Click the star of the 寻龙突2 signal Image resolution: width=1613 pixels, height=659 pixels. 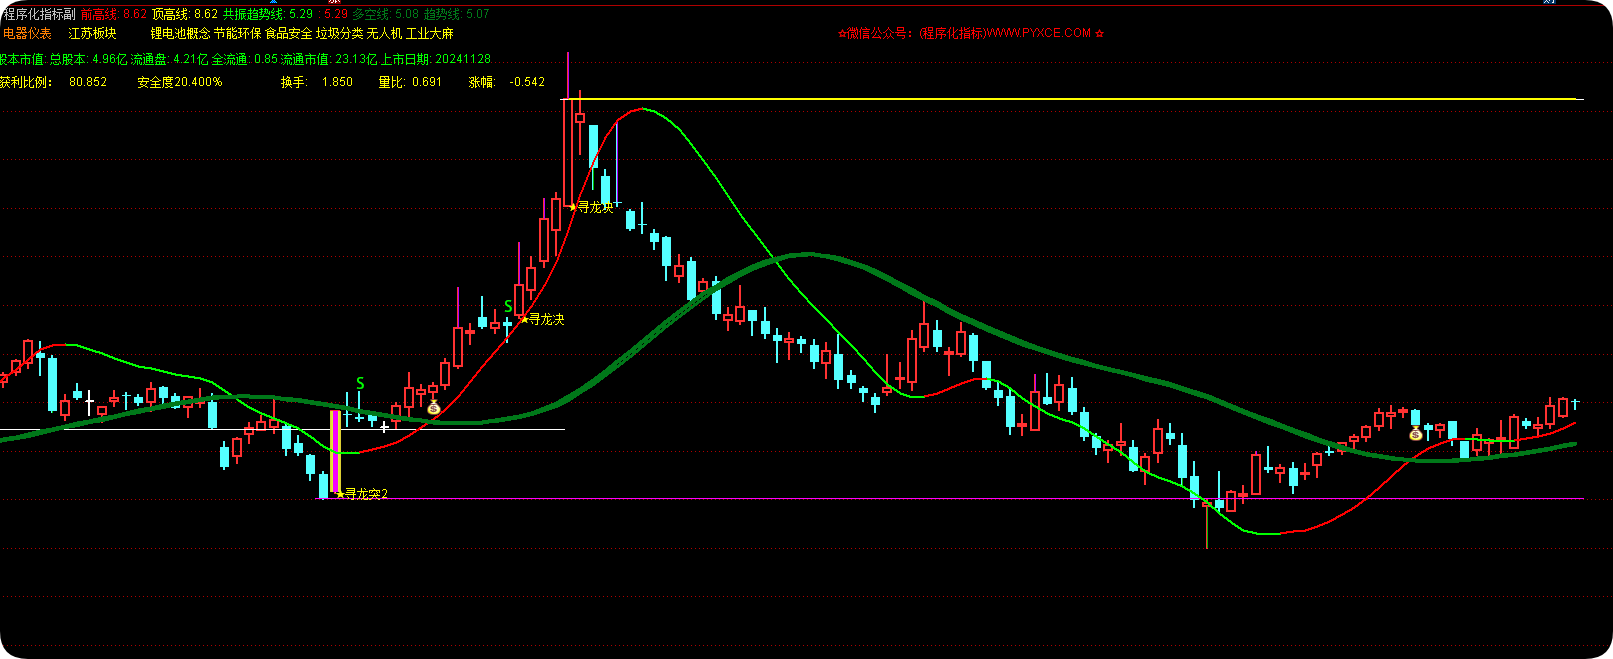340,493
